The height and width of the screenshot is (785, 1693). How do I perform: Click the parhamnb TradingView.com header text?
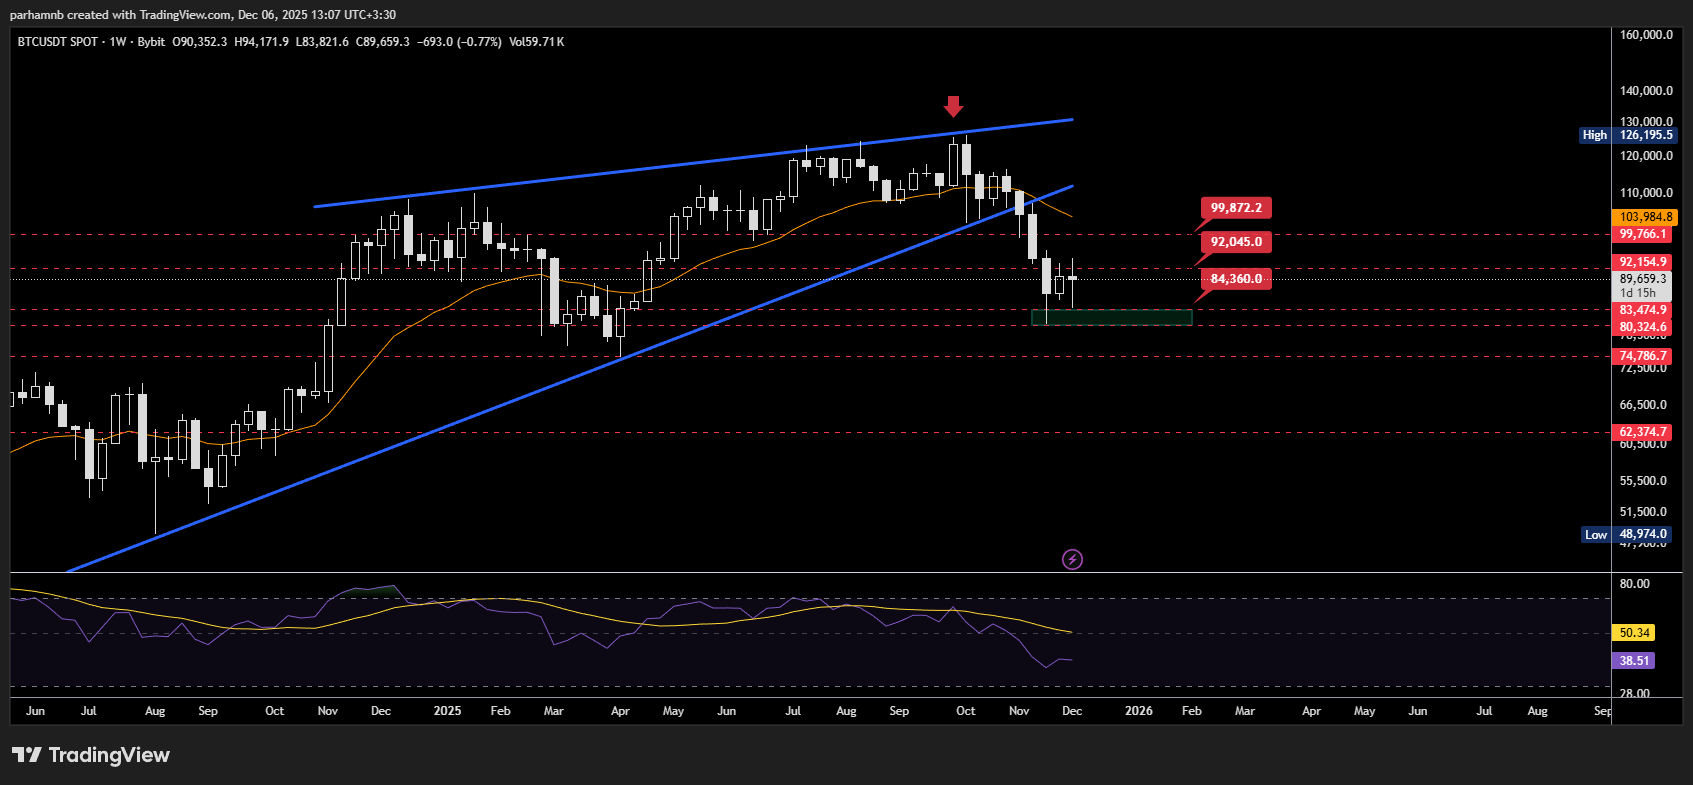tap(203, 15)
